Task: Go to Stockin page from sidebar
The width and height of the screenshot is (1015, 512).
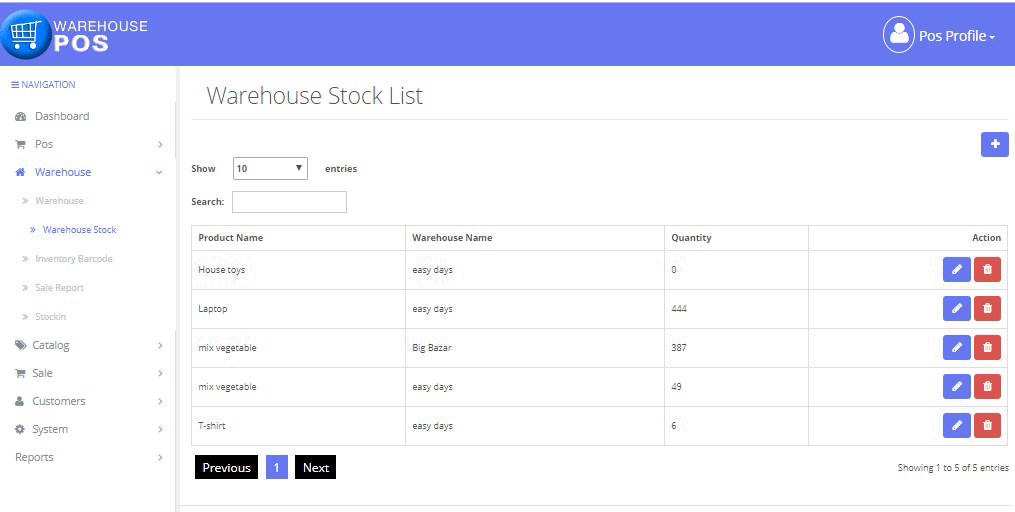Action: click(50, 317)
